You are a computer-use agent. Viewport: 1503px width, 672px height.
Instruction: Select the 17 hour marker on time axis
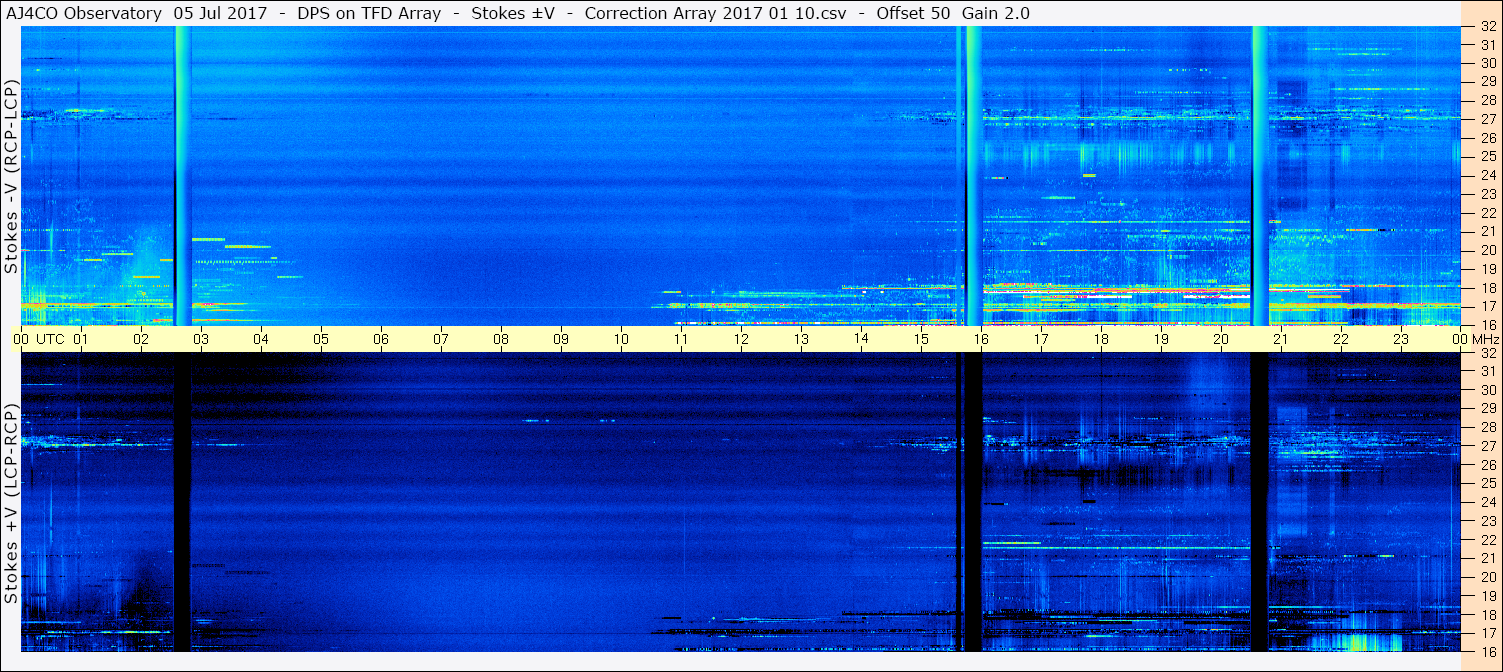click(x=1041, y=339)
